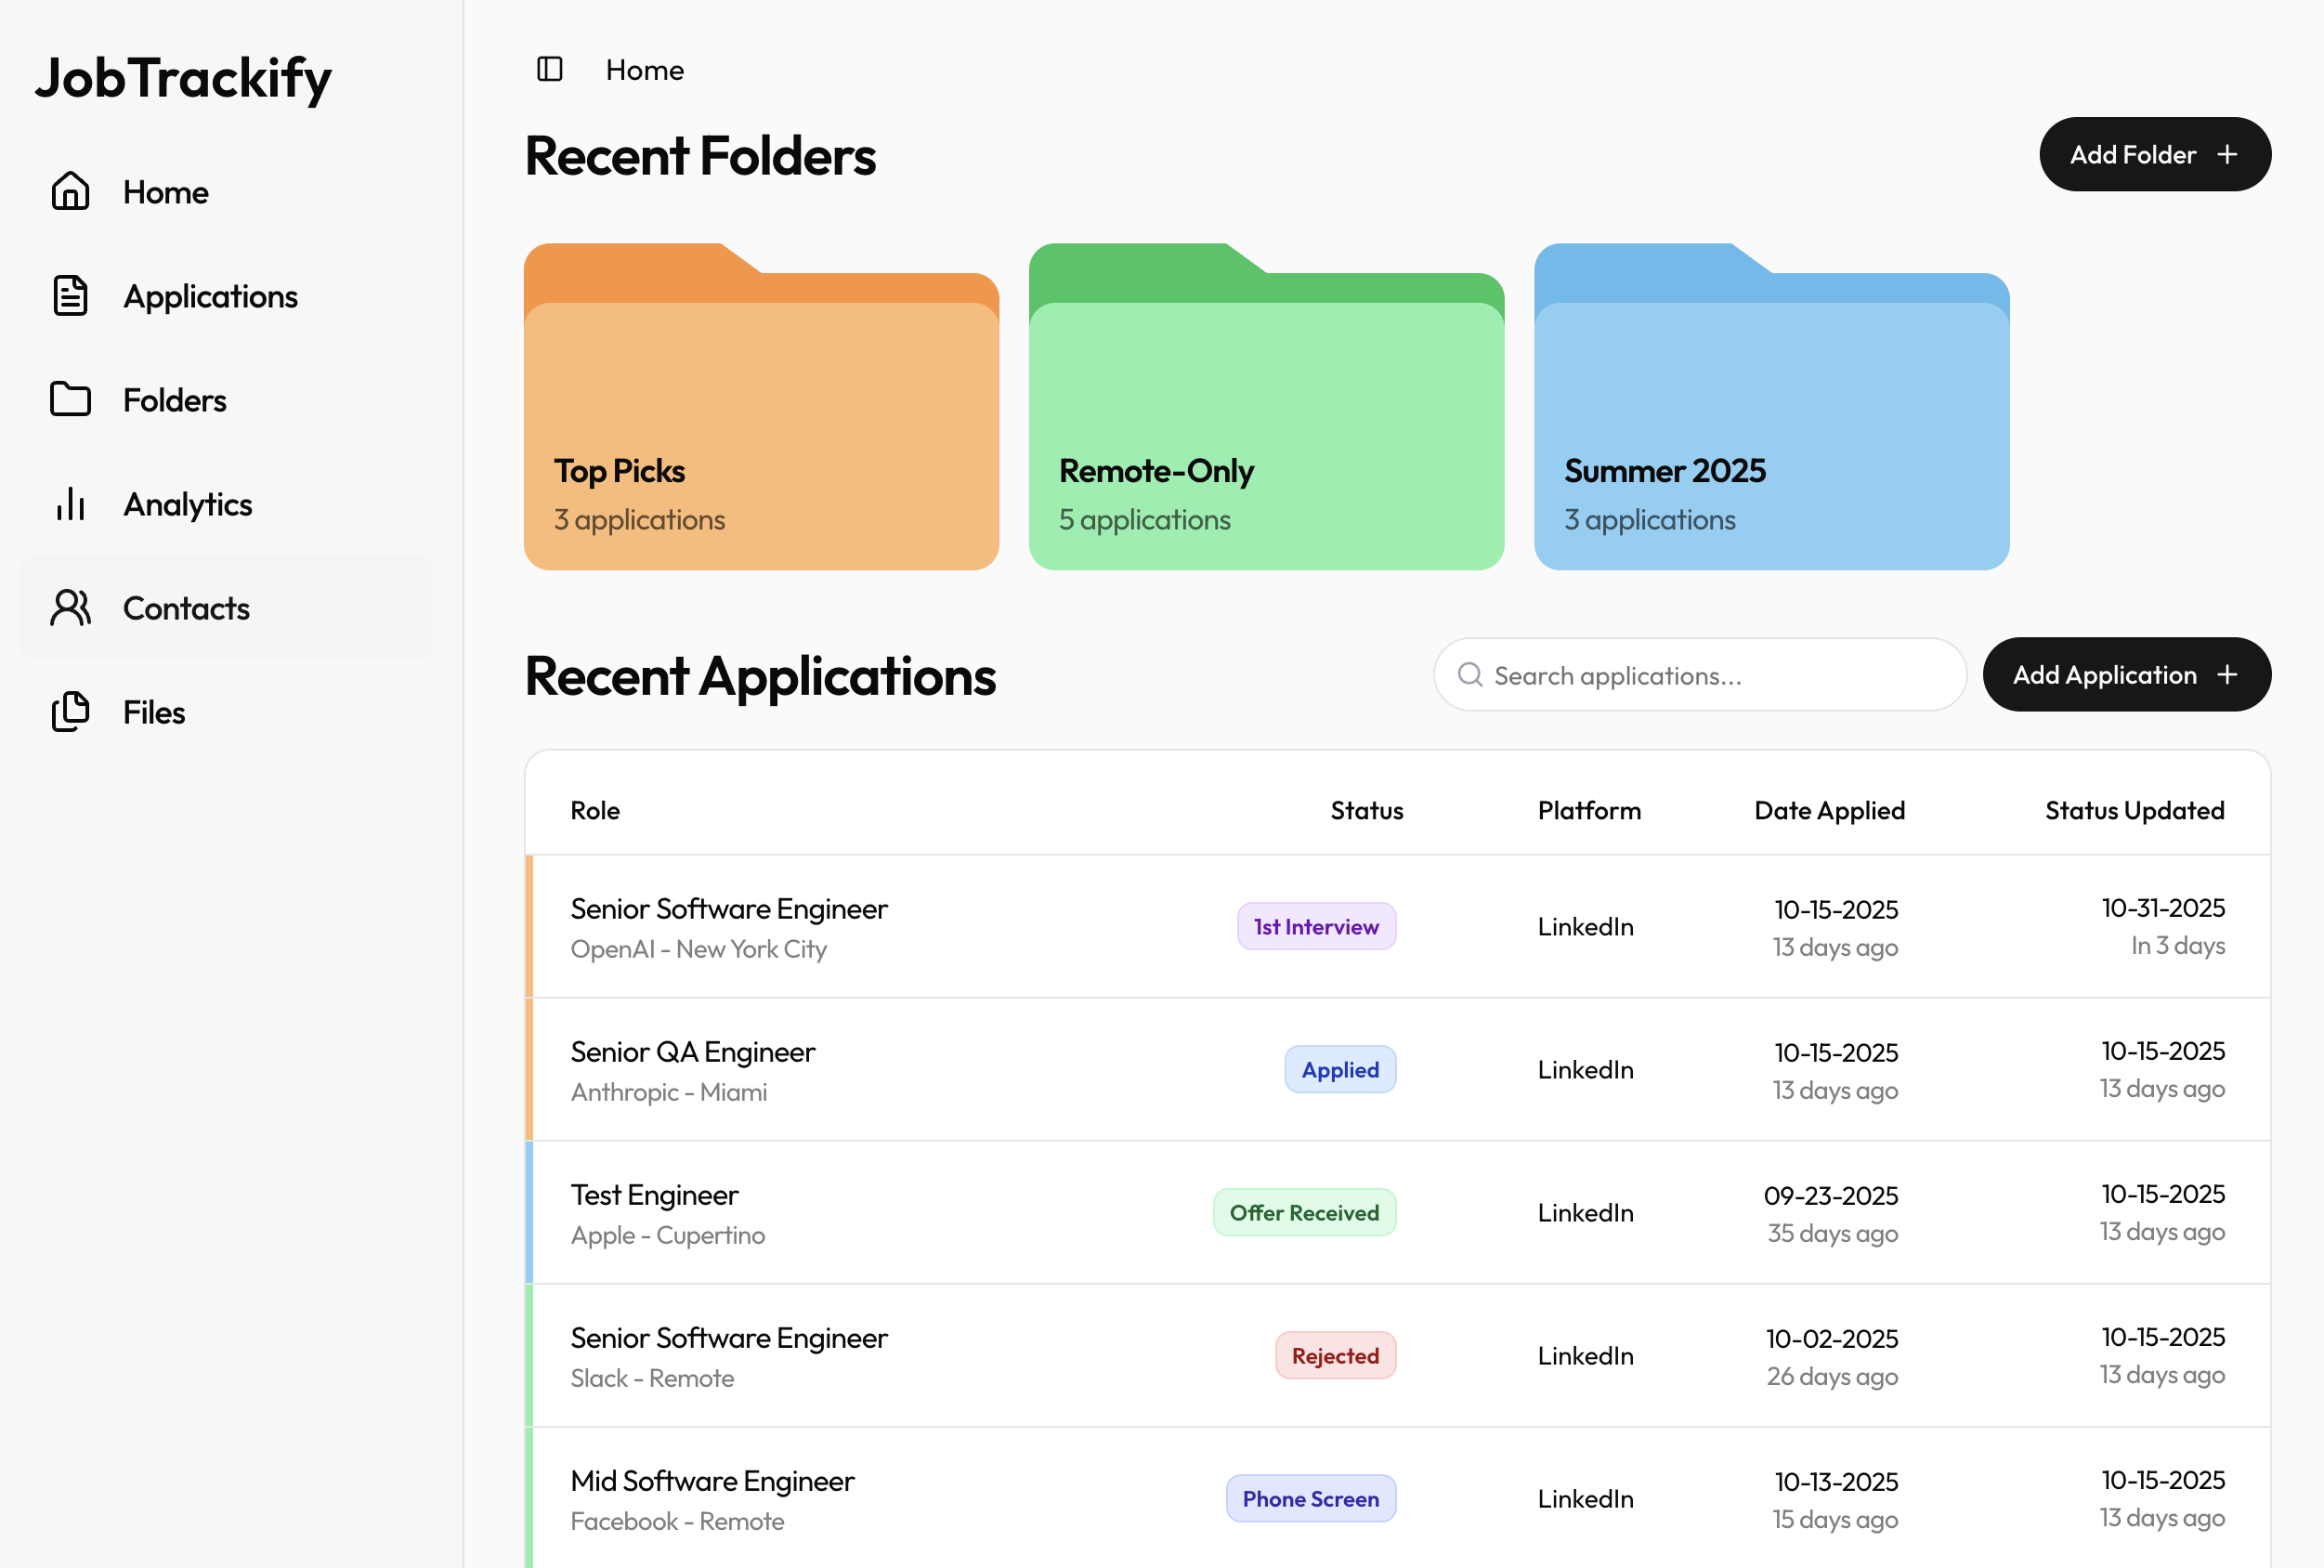This screenshot has height=1568, width=2324.
Task: Click the Offer Received badge for Test Engineer
Action: [1304, 1212]
